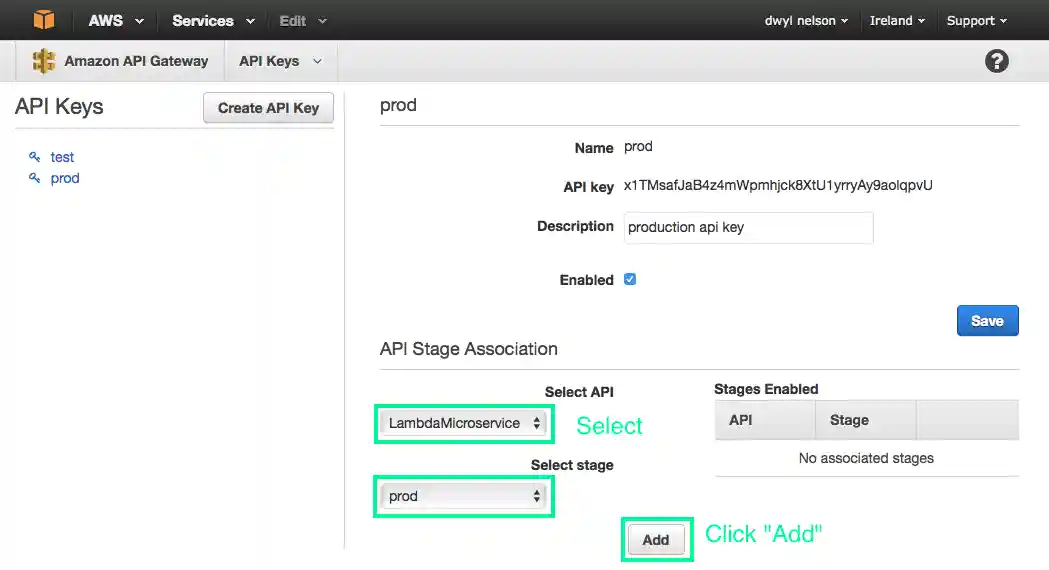Click the blue Save button

point(987,320)
